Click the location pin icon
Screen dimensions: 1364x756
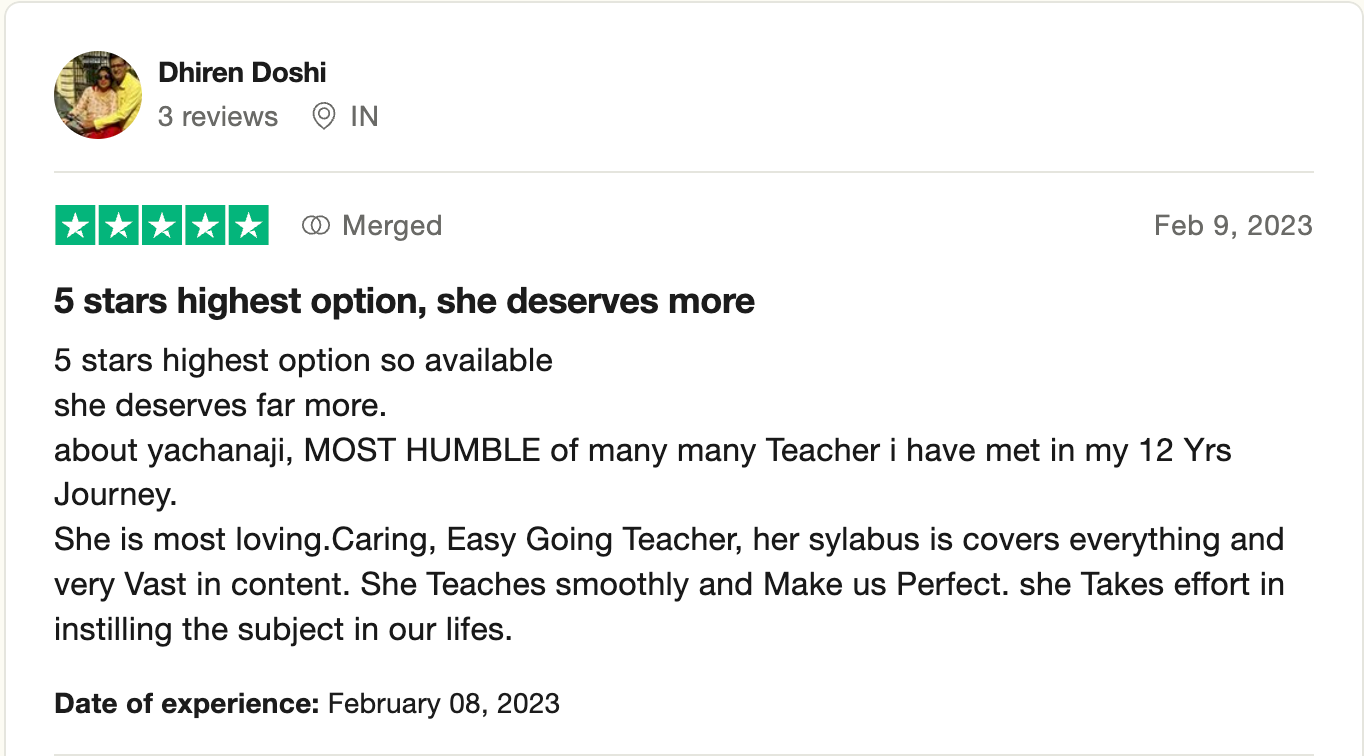click(x=323, y=117)
